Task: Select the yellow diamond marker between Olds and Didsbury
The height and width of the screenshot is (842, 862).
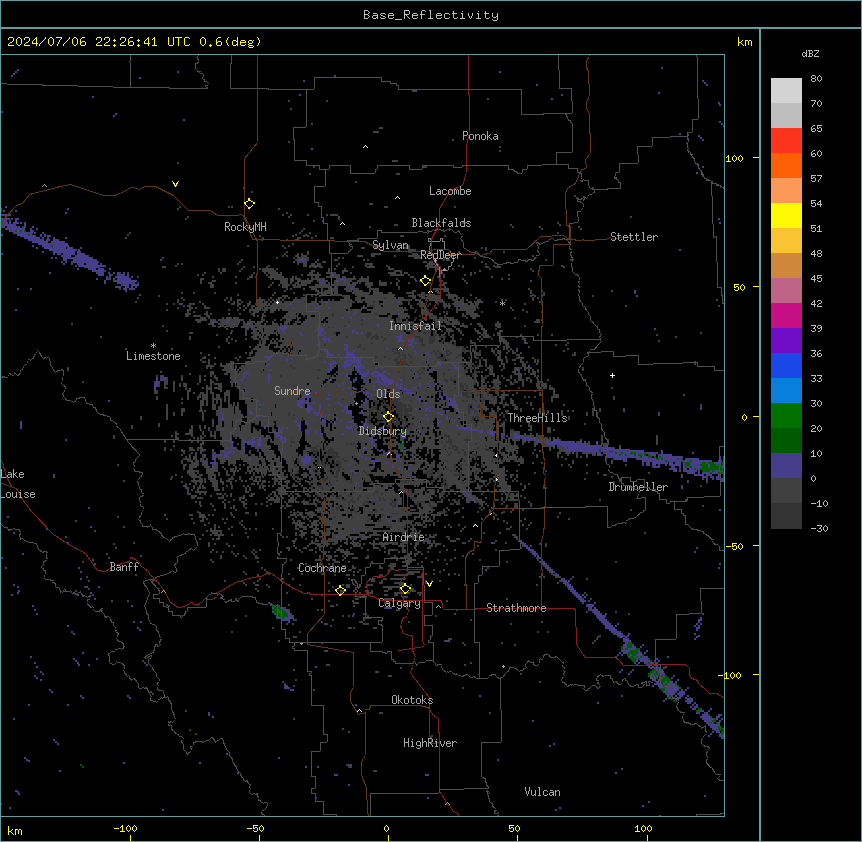Action: [x=389, y=417]
